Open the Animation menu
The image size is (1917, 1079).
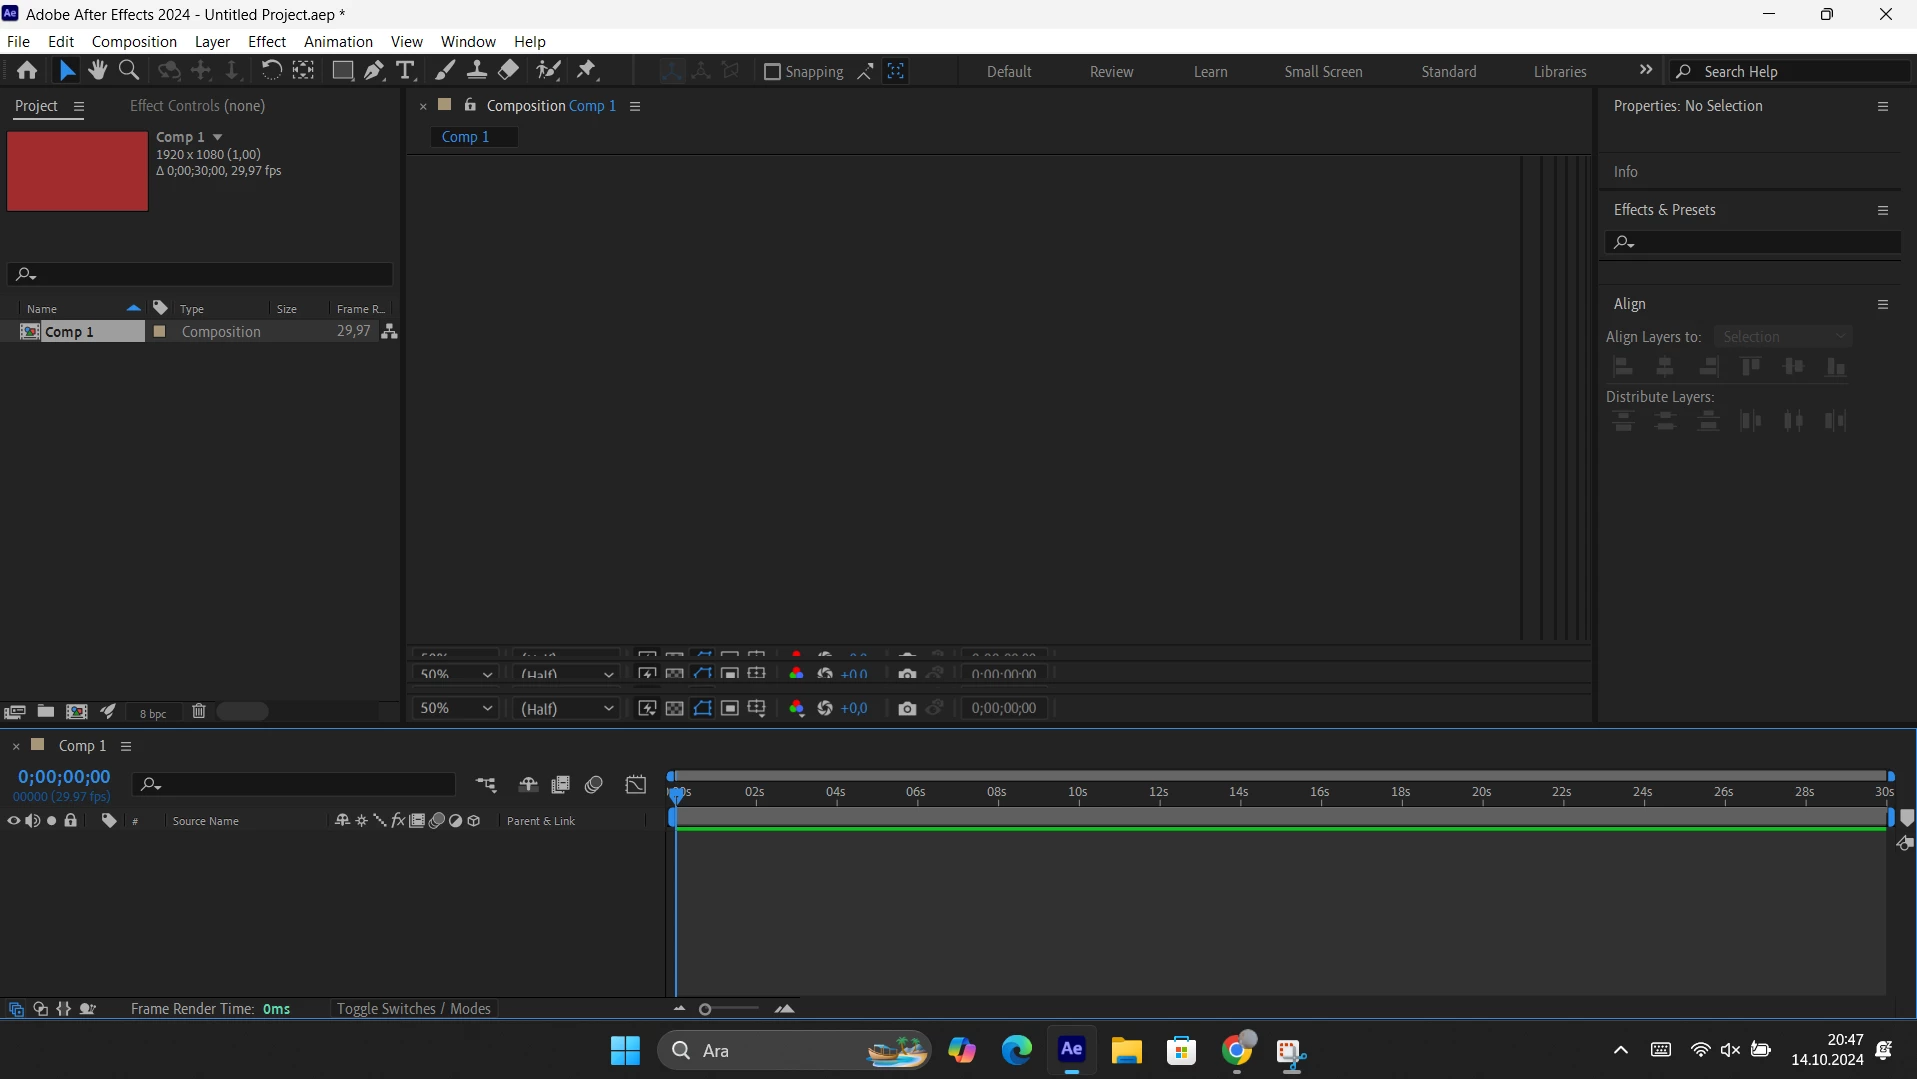coord(338,41)
